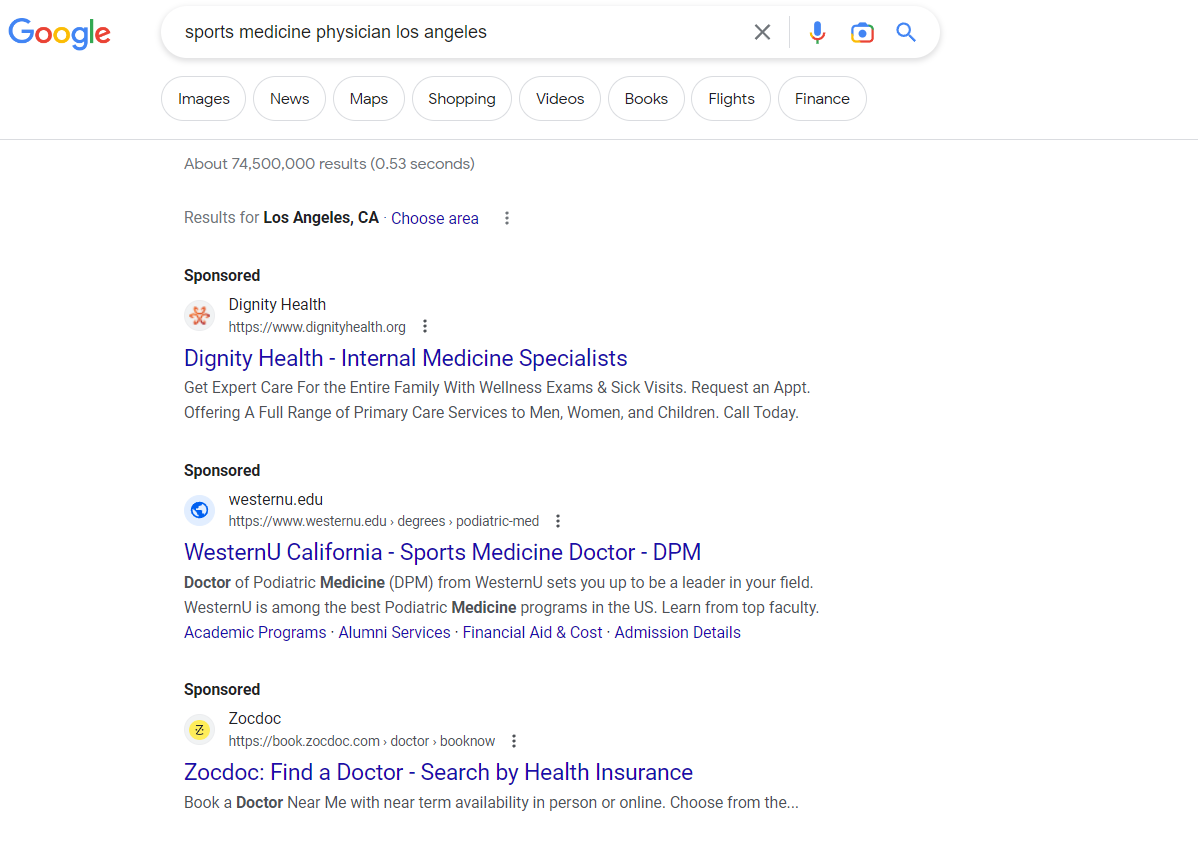Open the Flights filter

(x=731, y=99)
